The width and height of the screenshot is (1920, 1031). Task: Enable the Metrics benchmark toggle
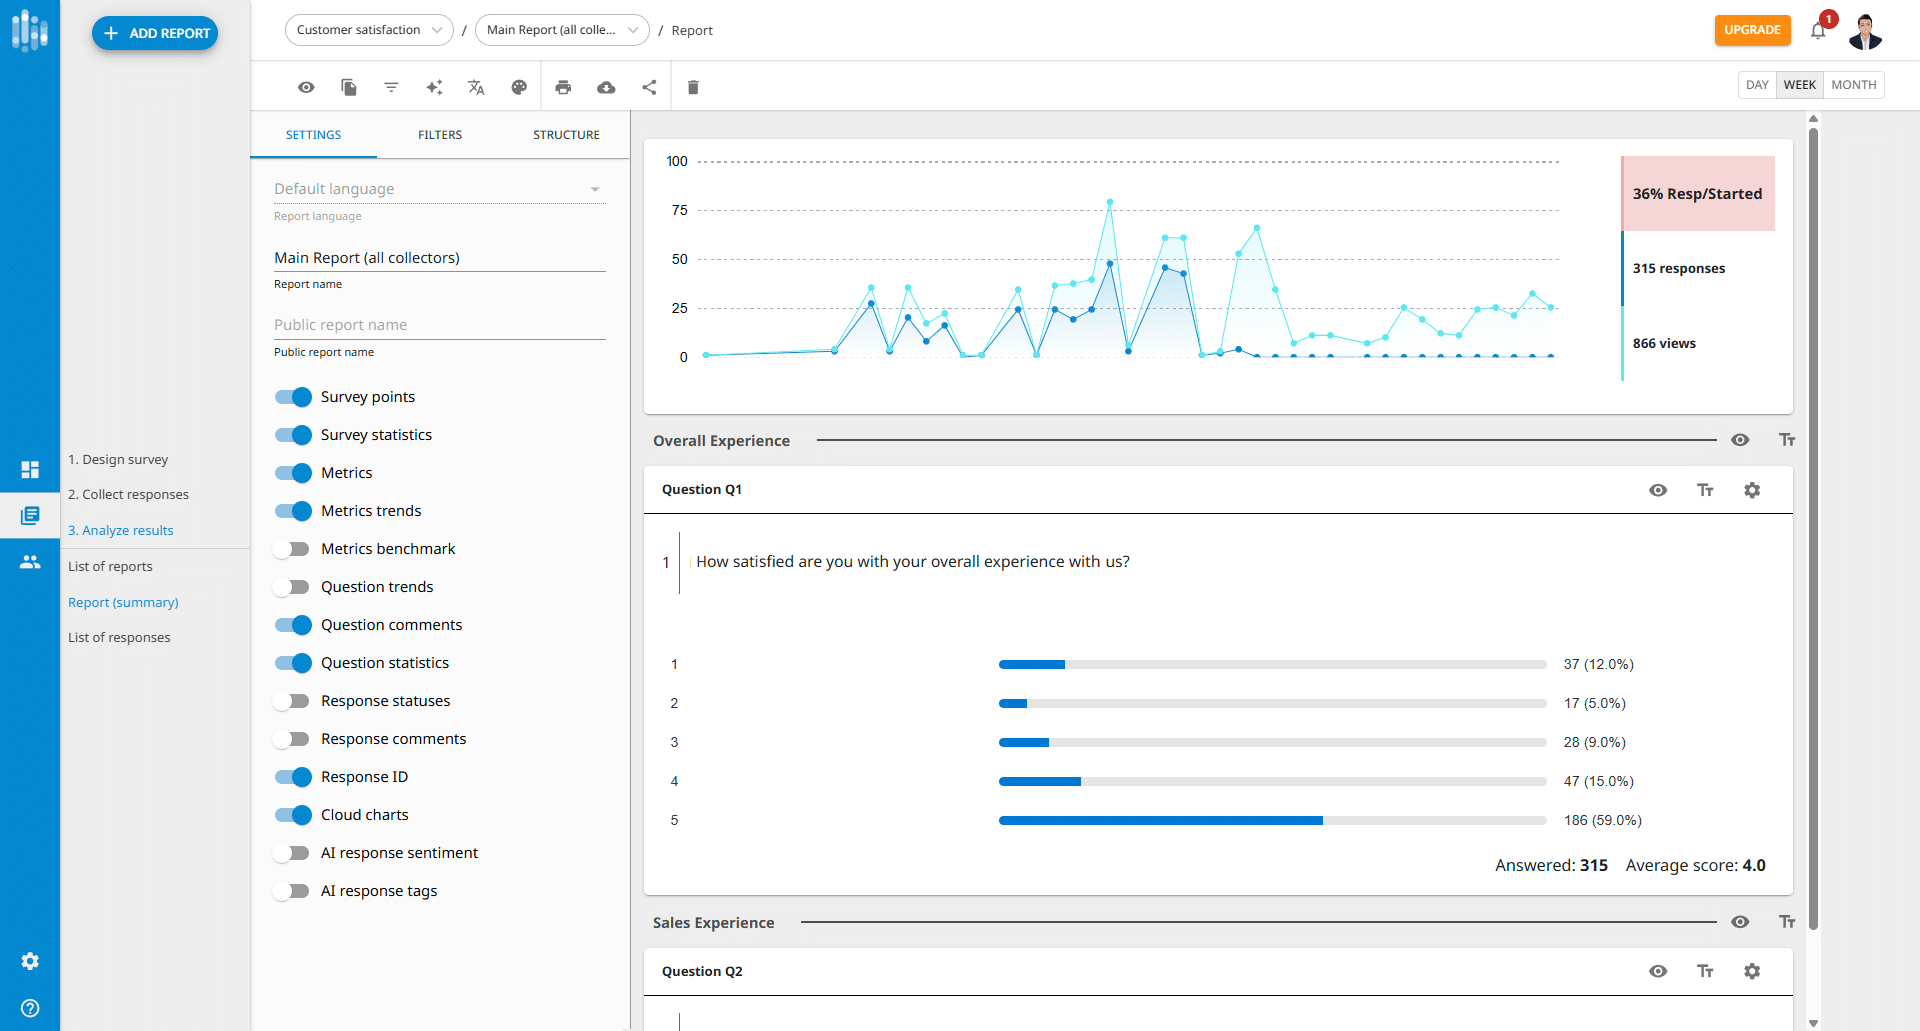coord(294,549)
